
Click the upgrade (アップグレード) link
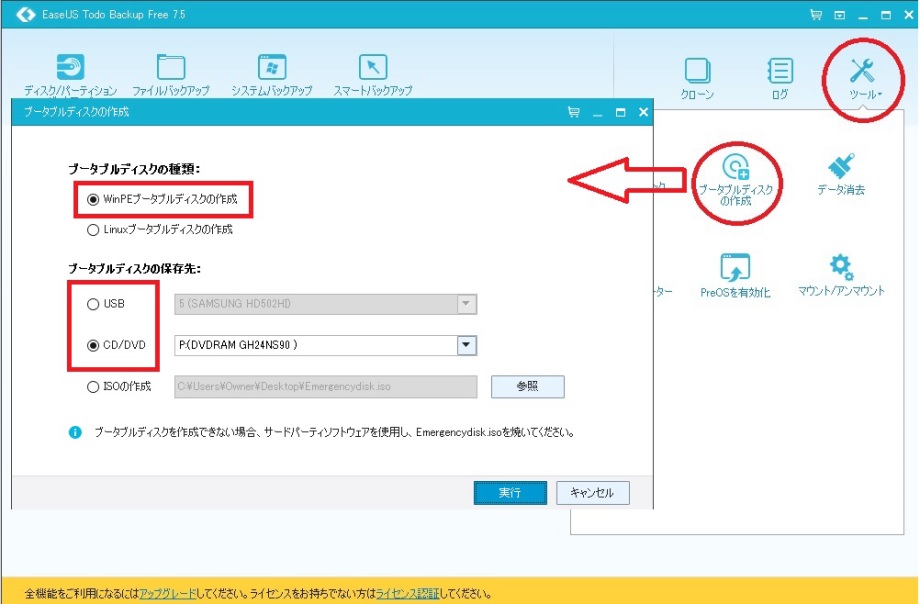pyautogui.click(x=167, y=593)
